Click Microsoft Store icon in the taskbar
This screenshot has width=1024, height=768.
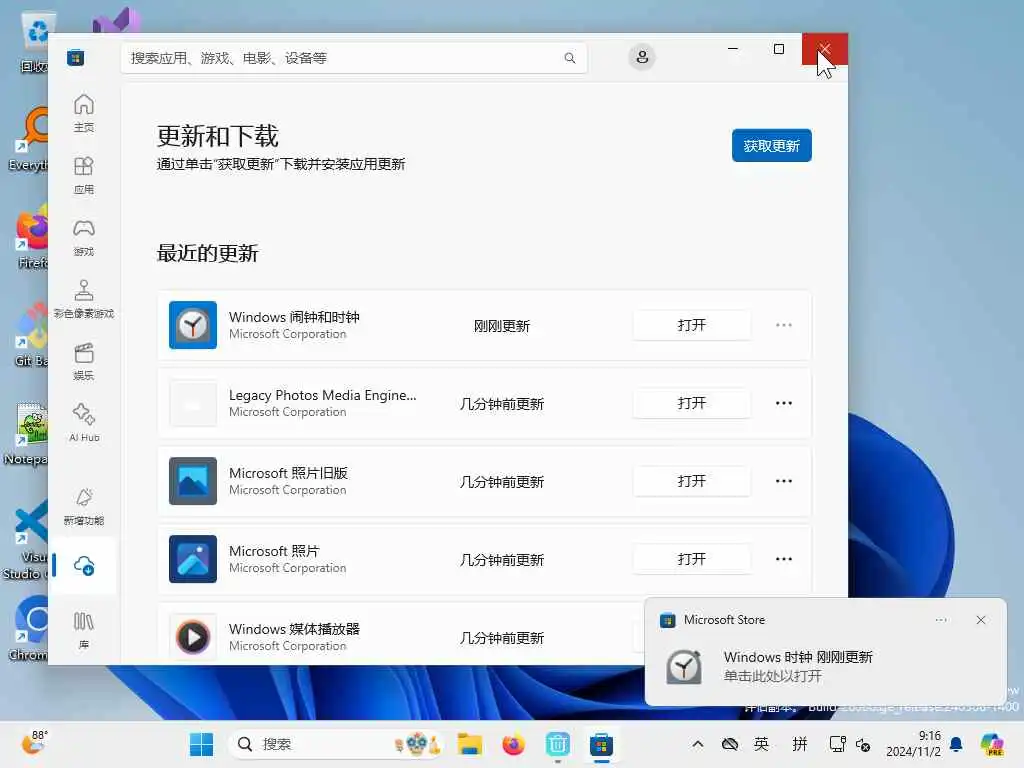(x=601, y=744)
